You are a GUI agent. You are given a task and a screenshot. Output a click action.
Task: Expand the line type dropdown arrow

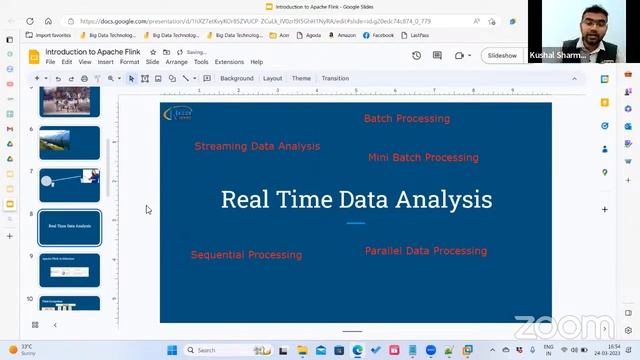[195, 78]
